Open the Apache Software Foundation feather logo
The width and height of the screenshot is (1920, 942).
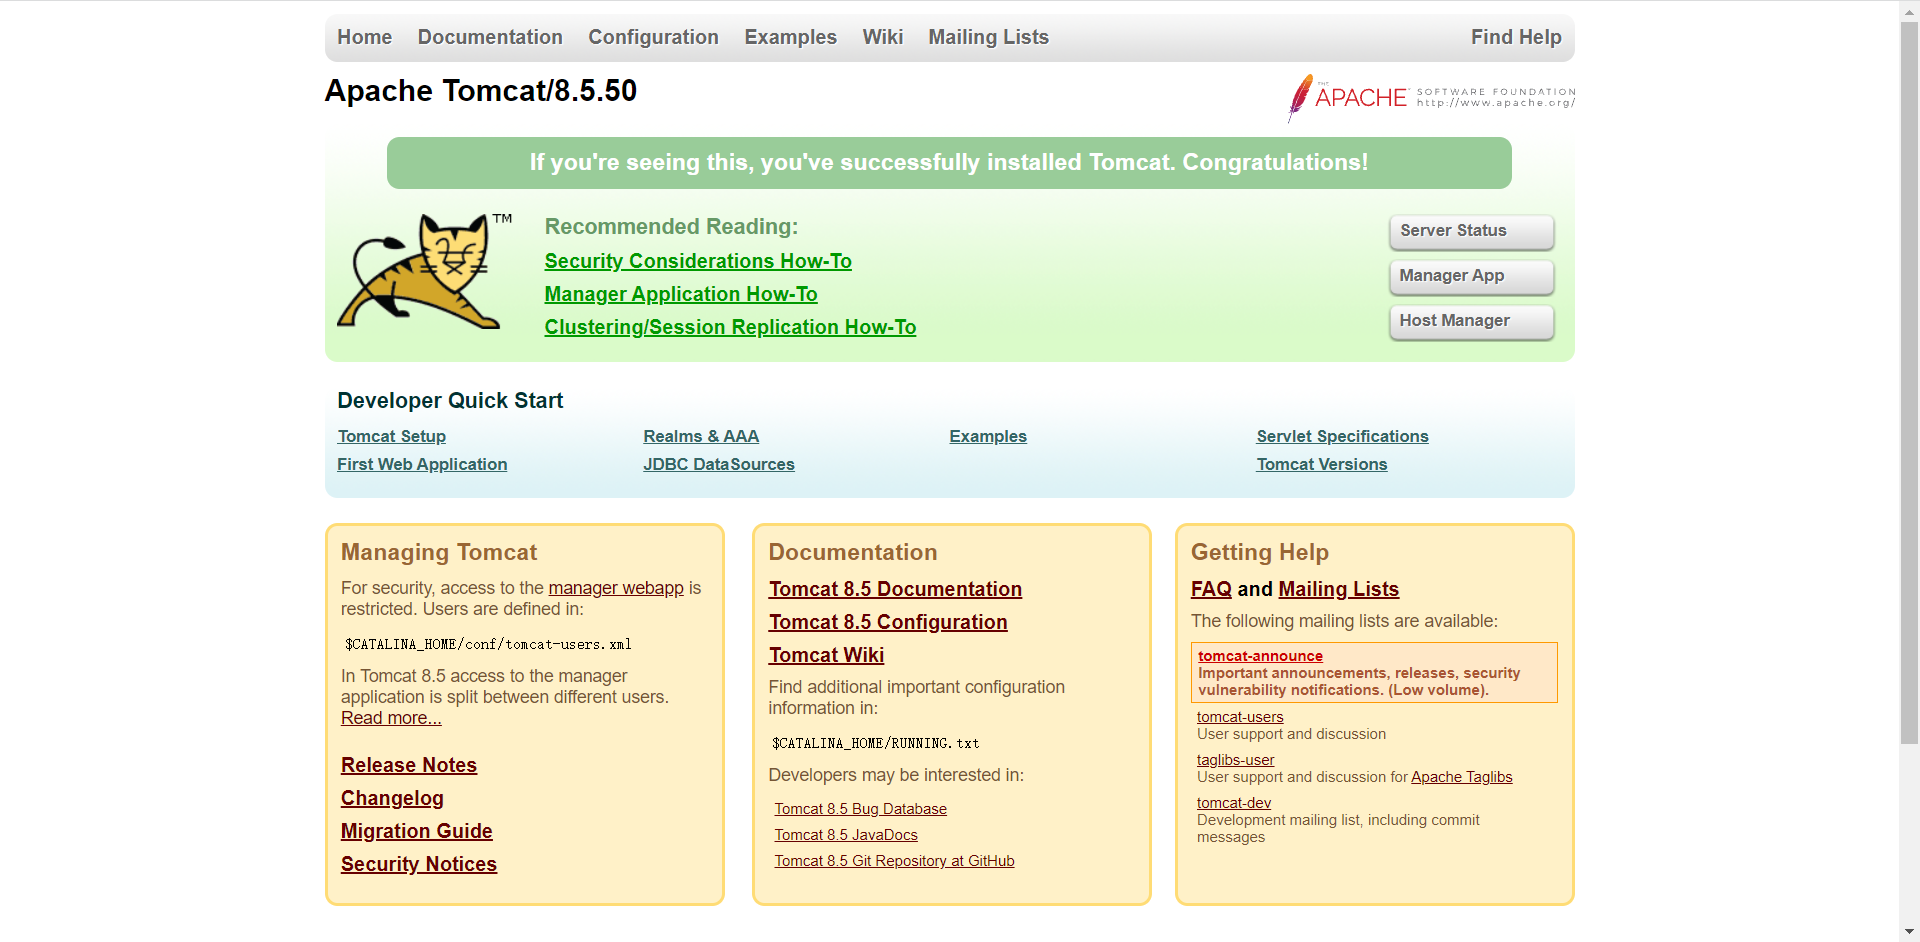click(1431, 97)
